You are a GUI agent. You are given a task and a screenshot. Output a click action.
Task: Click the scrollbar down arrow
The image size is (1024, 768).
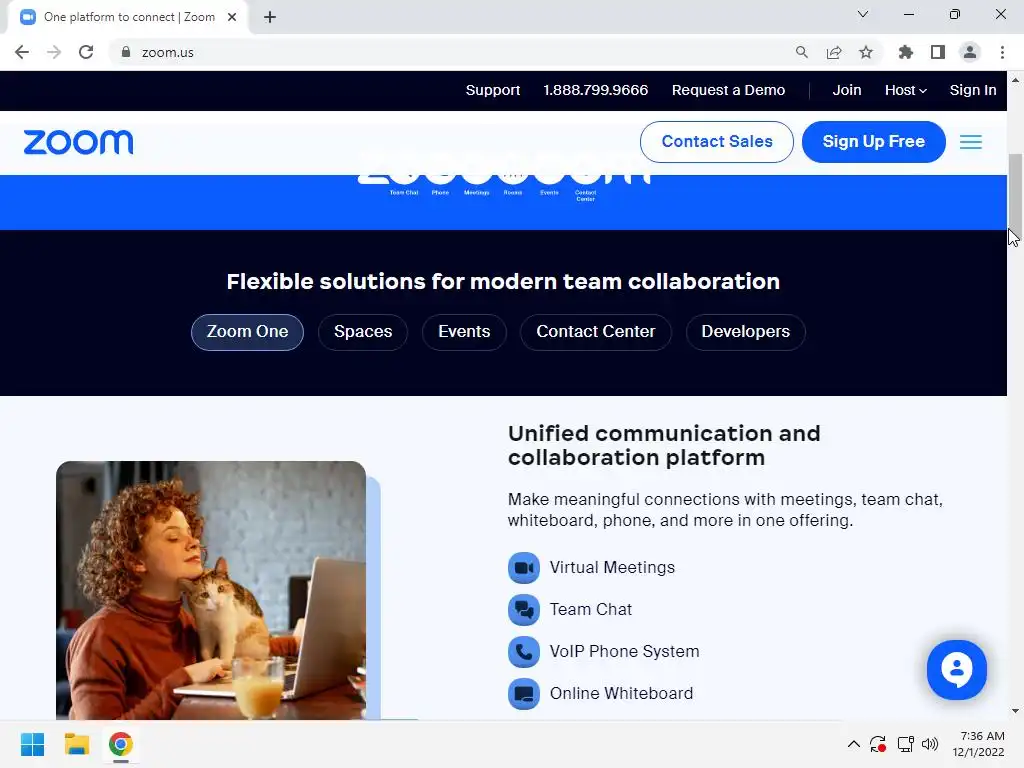[1015, 711]
